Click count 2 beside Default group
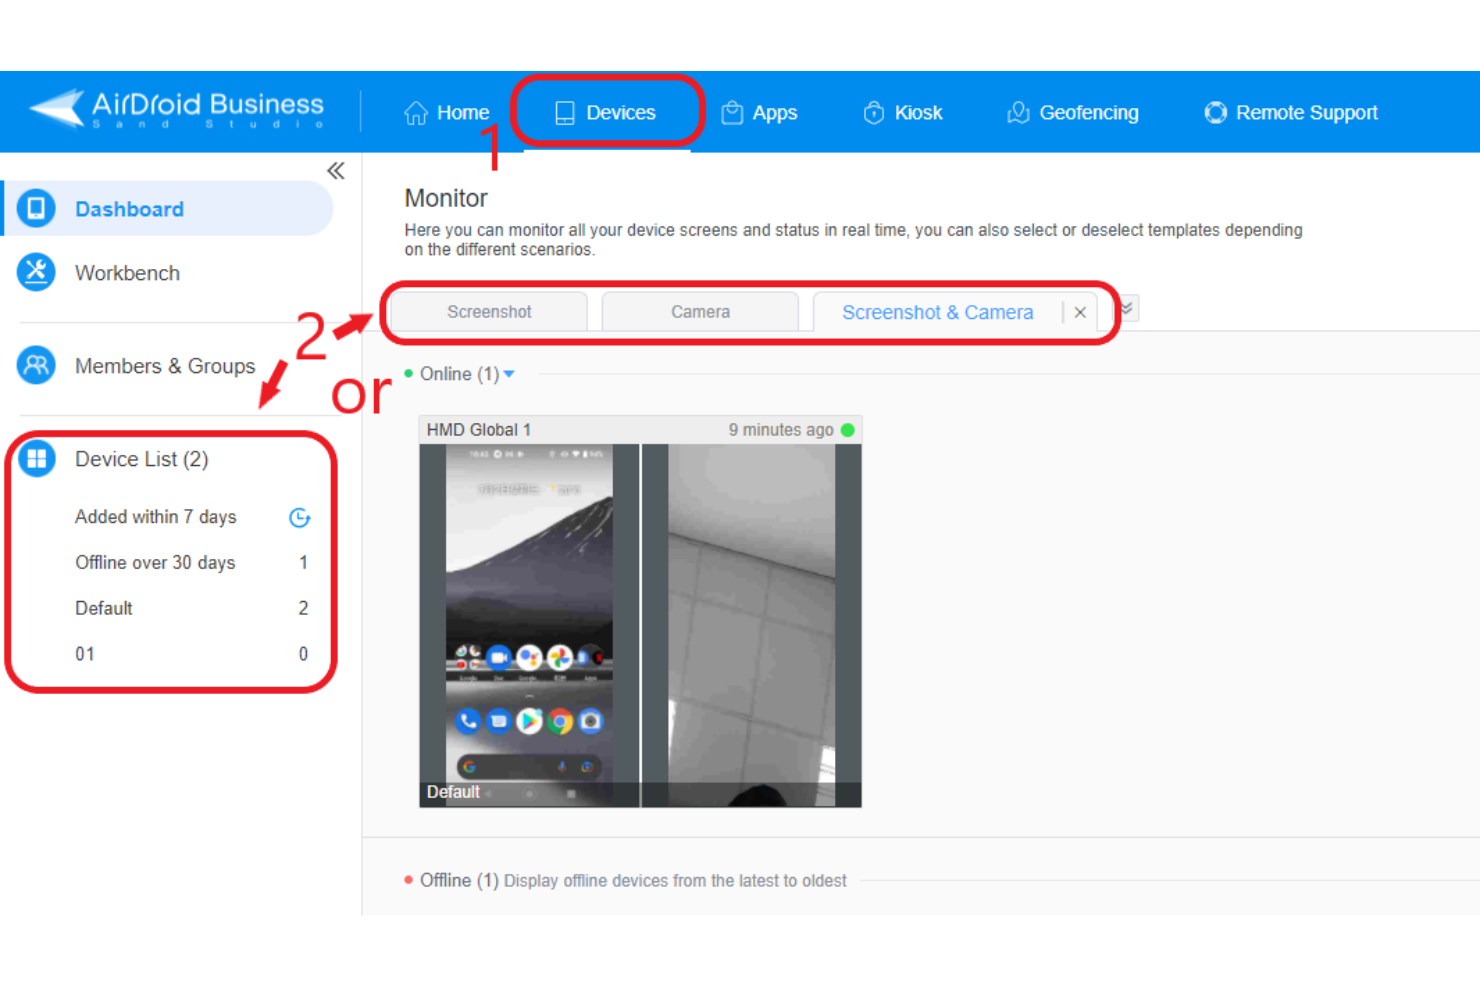1480x987 pixels. click(x=303, y=608)
